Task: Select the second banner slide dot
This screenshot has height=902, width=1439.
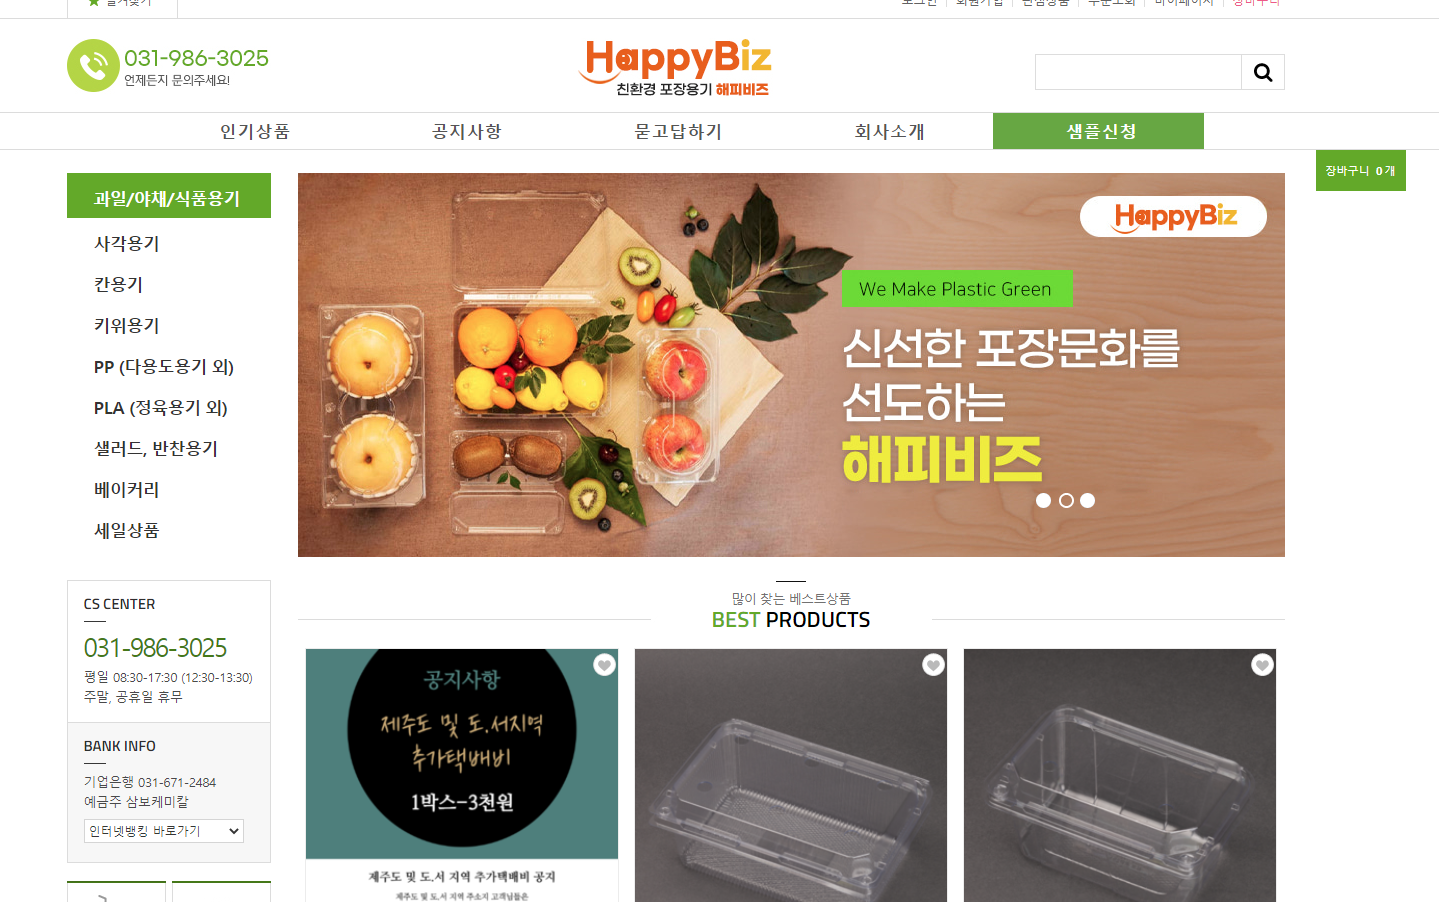Action: 1066,500
